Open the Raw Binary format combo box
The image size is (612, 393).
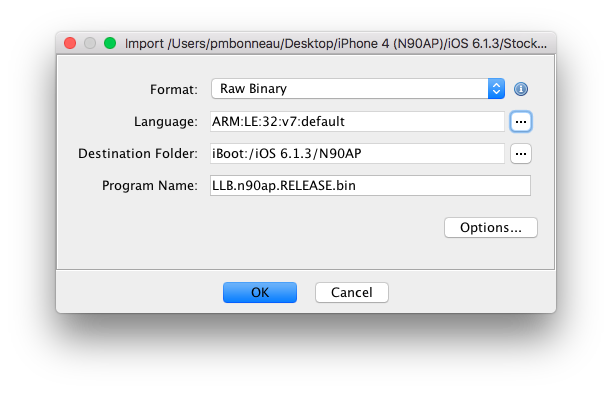coord(358,89)
